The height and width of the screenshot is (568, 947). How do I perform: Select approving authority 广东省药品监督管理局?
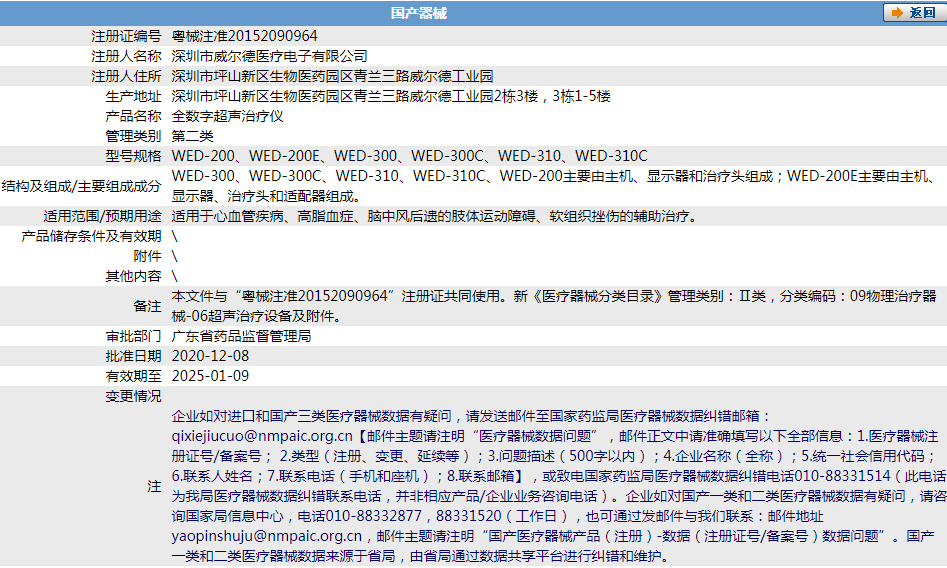(241, 336)
